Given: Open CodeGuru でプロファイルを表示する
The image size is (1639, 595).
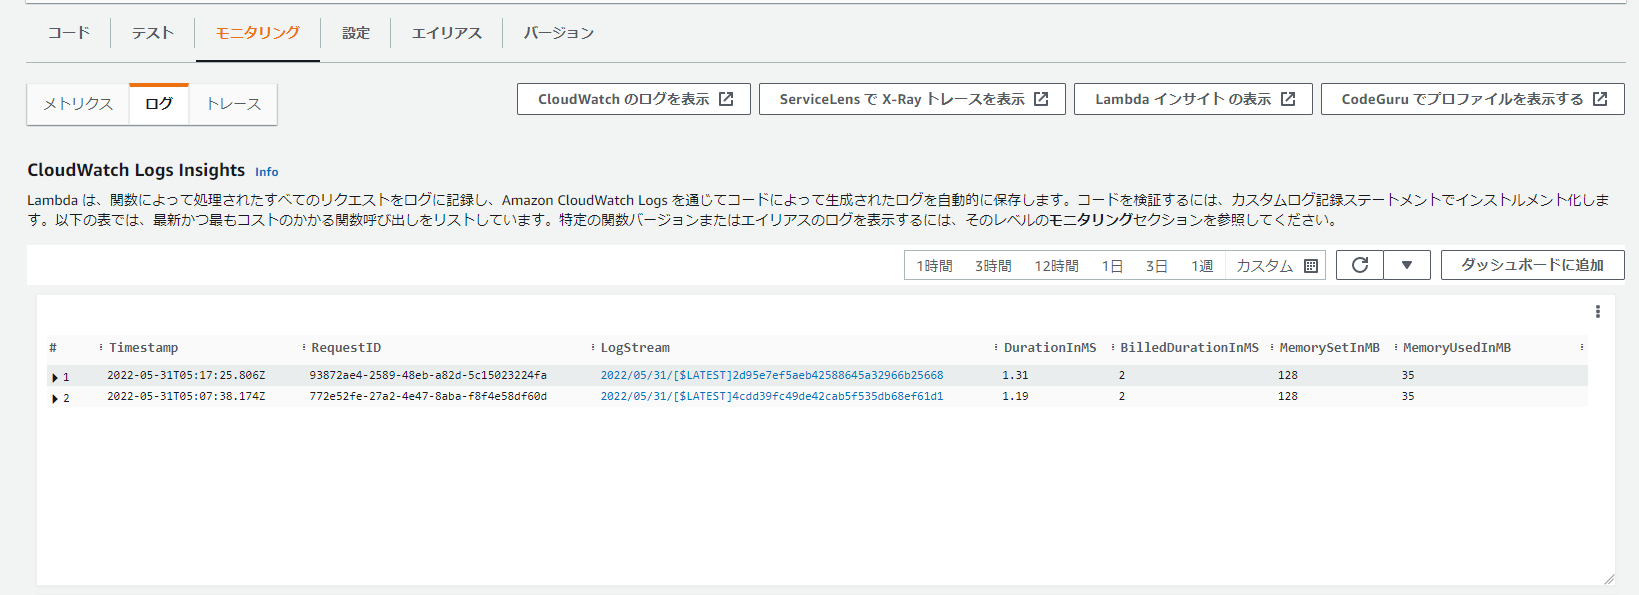Looking at the screenshot, I should [x=1473, y=99].
